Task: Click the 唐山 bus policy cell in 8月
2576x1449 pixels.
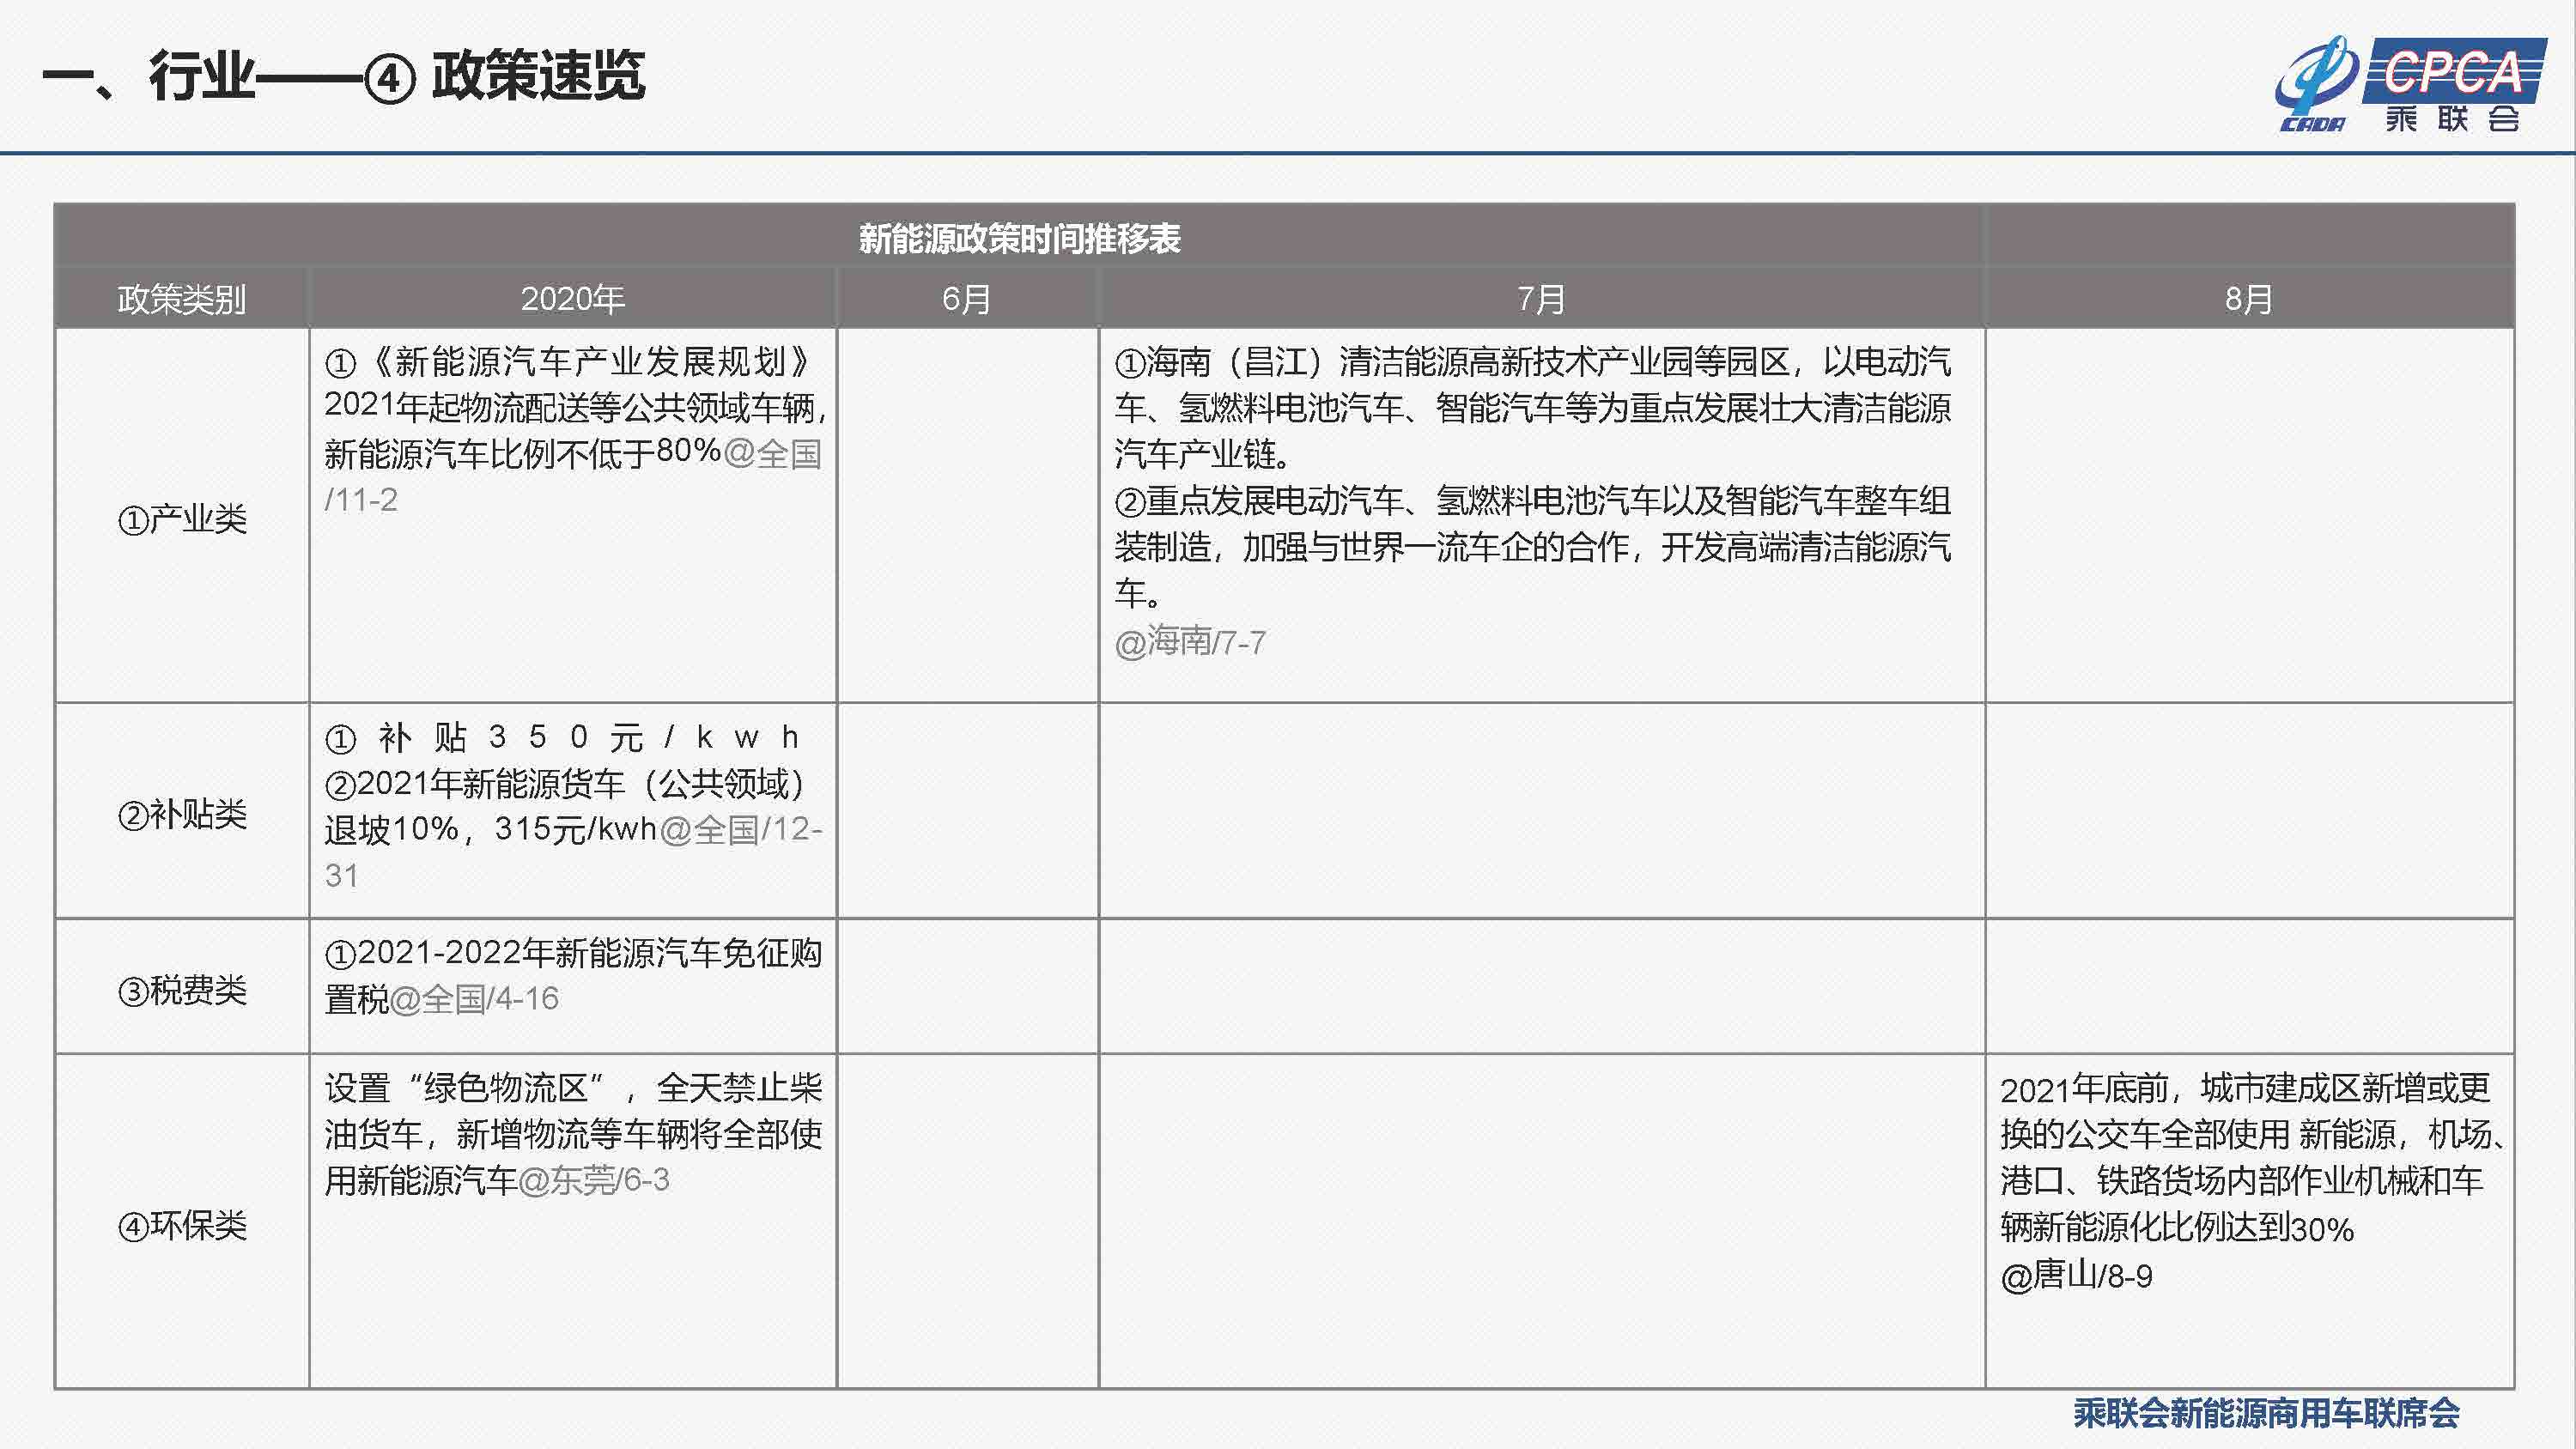Action: coord(2249,1221)
